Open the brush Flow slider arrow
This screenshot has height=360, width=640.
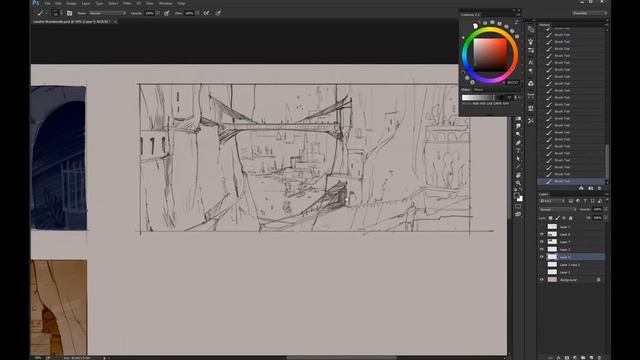(x=197, y=13)
